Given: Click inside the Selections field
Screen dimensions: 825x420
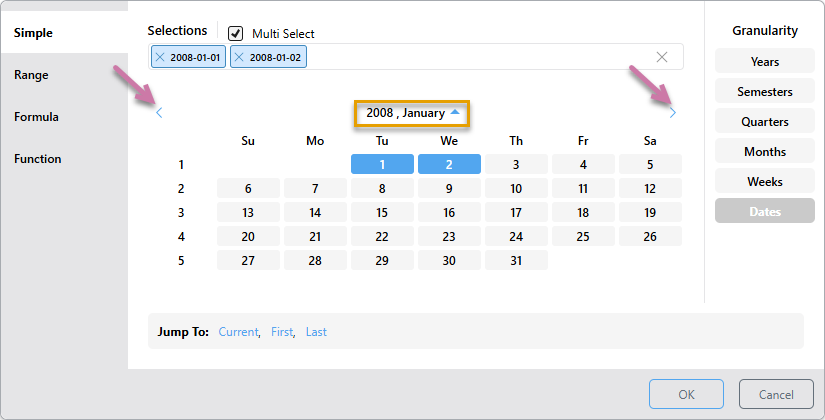Looking at the screenshot, I should (480, 57).
